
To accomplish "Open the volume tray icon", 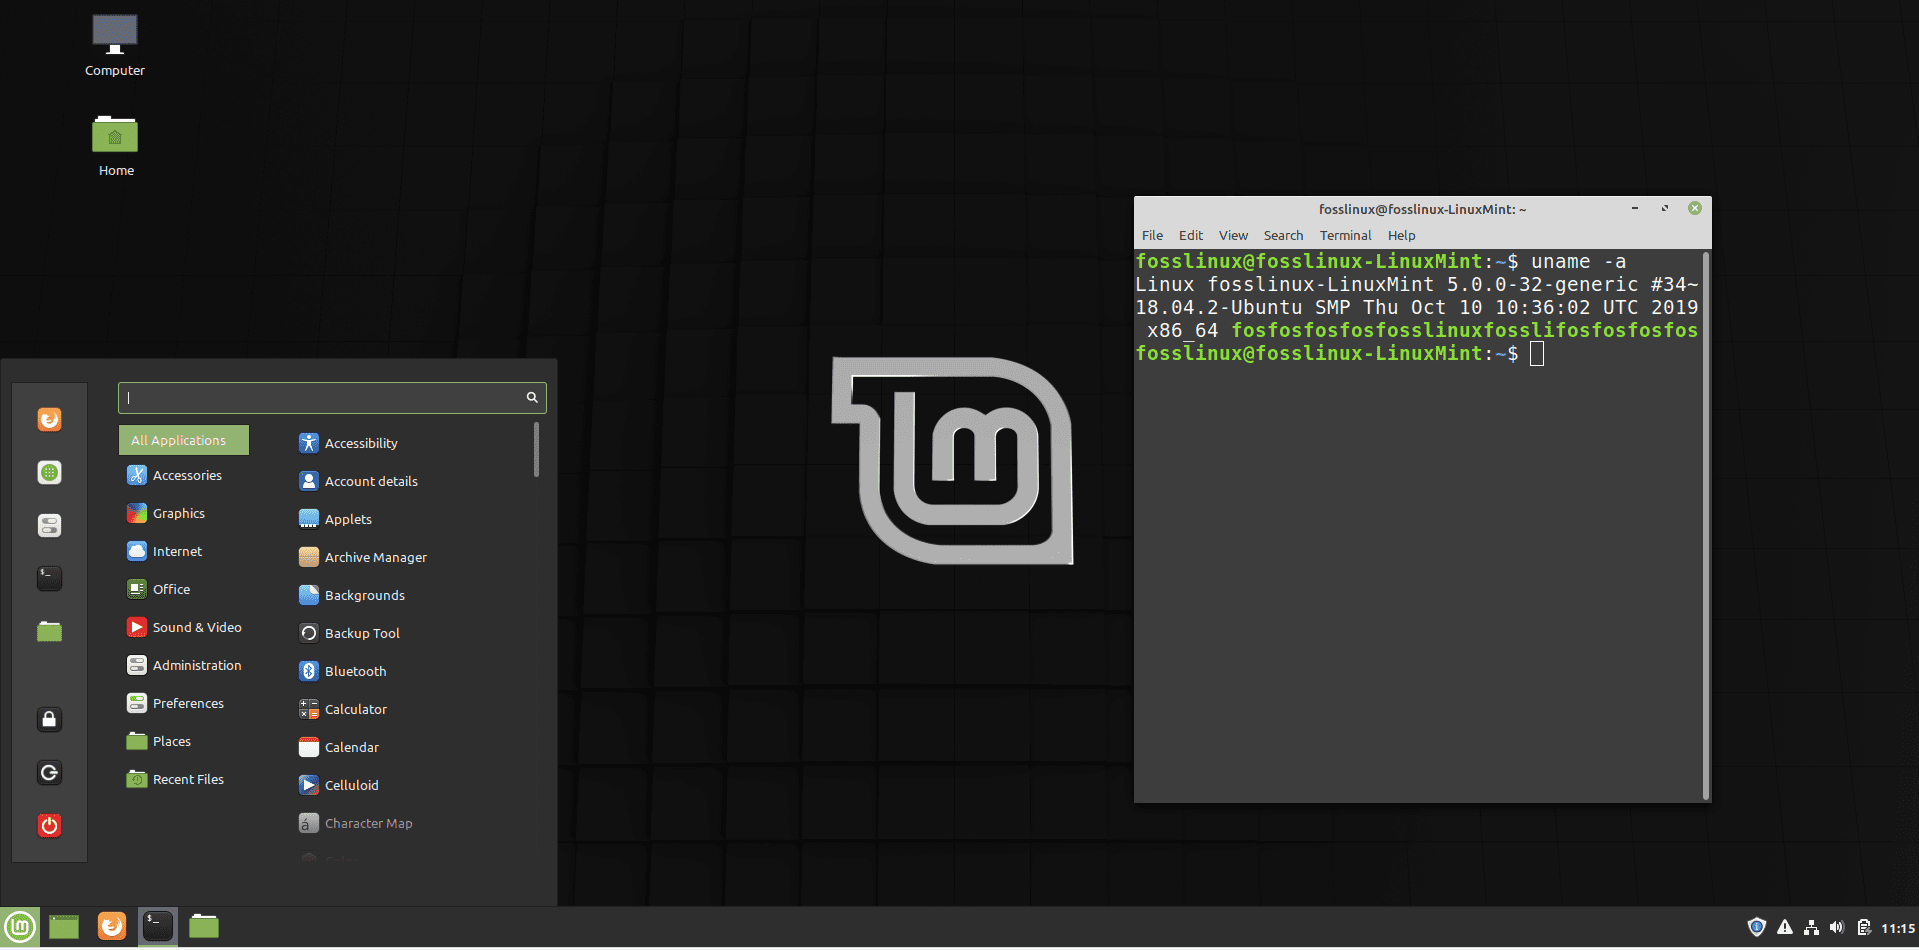I will pos(1837,927).
